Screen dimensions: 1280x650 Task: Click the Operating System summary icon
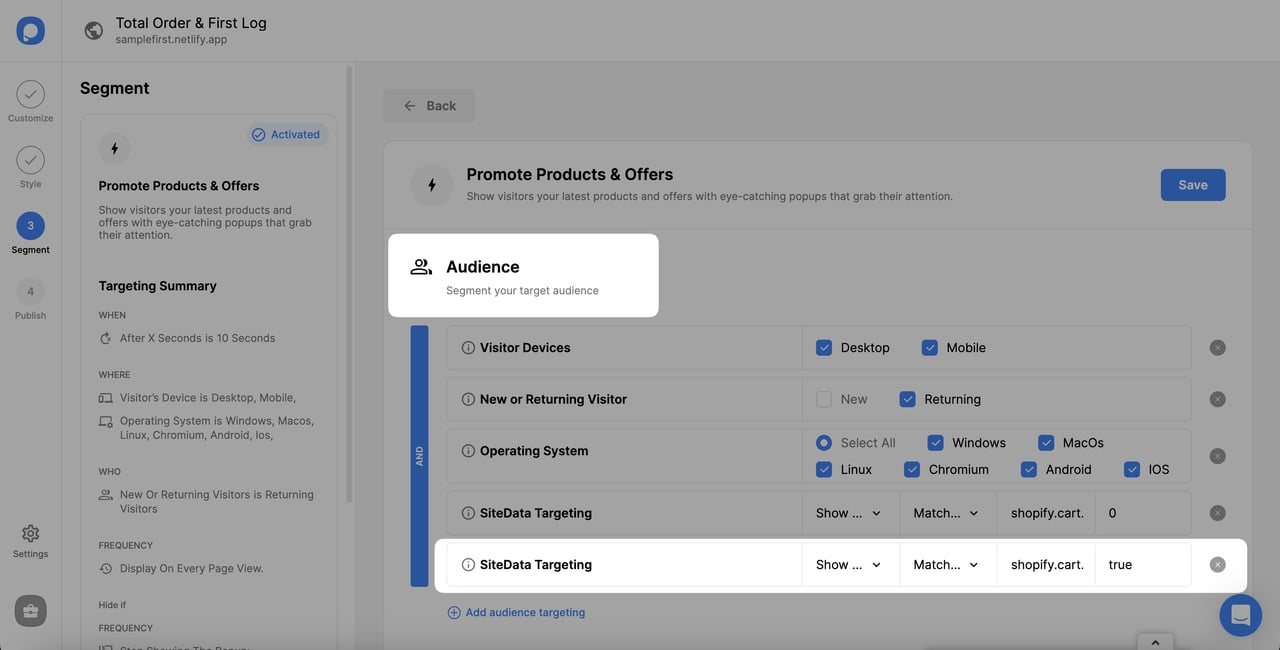pos(106,422)
